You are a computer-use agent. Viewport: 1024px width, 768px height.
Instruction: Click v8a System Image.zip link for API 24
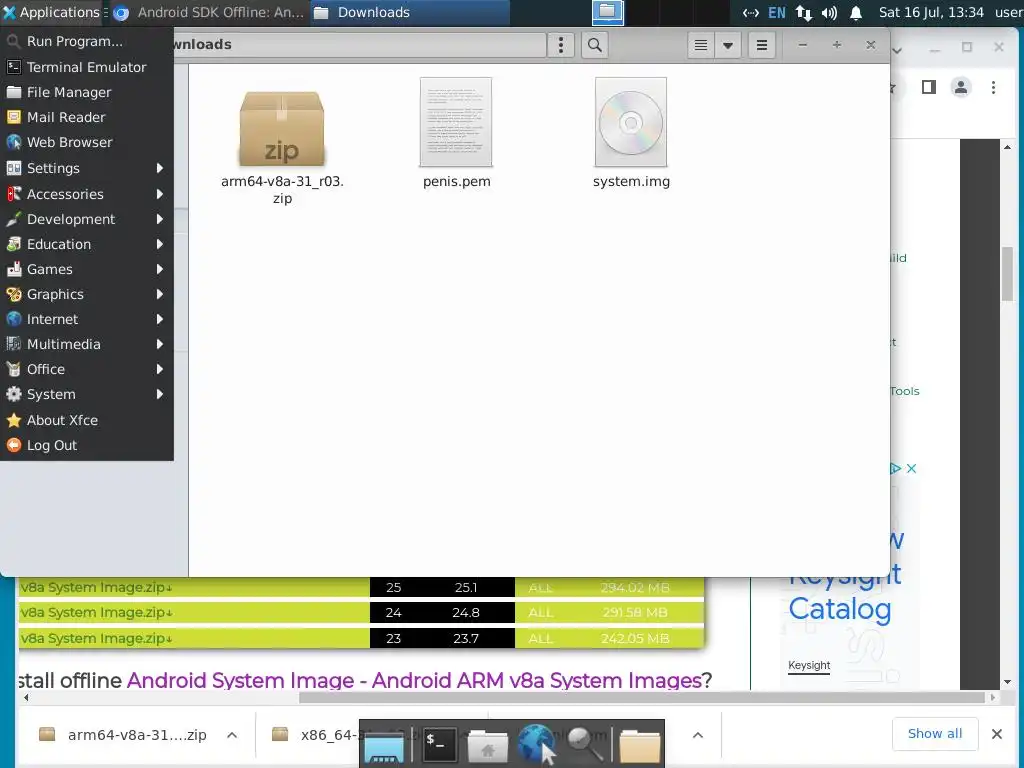tap(96, 613)
